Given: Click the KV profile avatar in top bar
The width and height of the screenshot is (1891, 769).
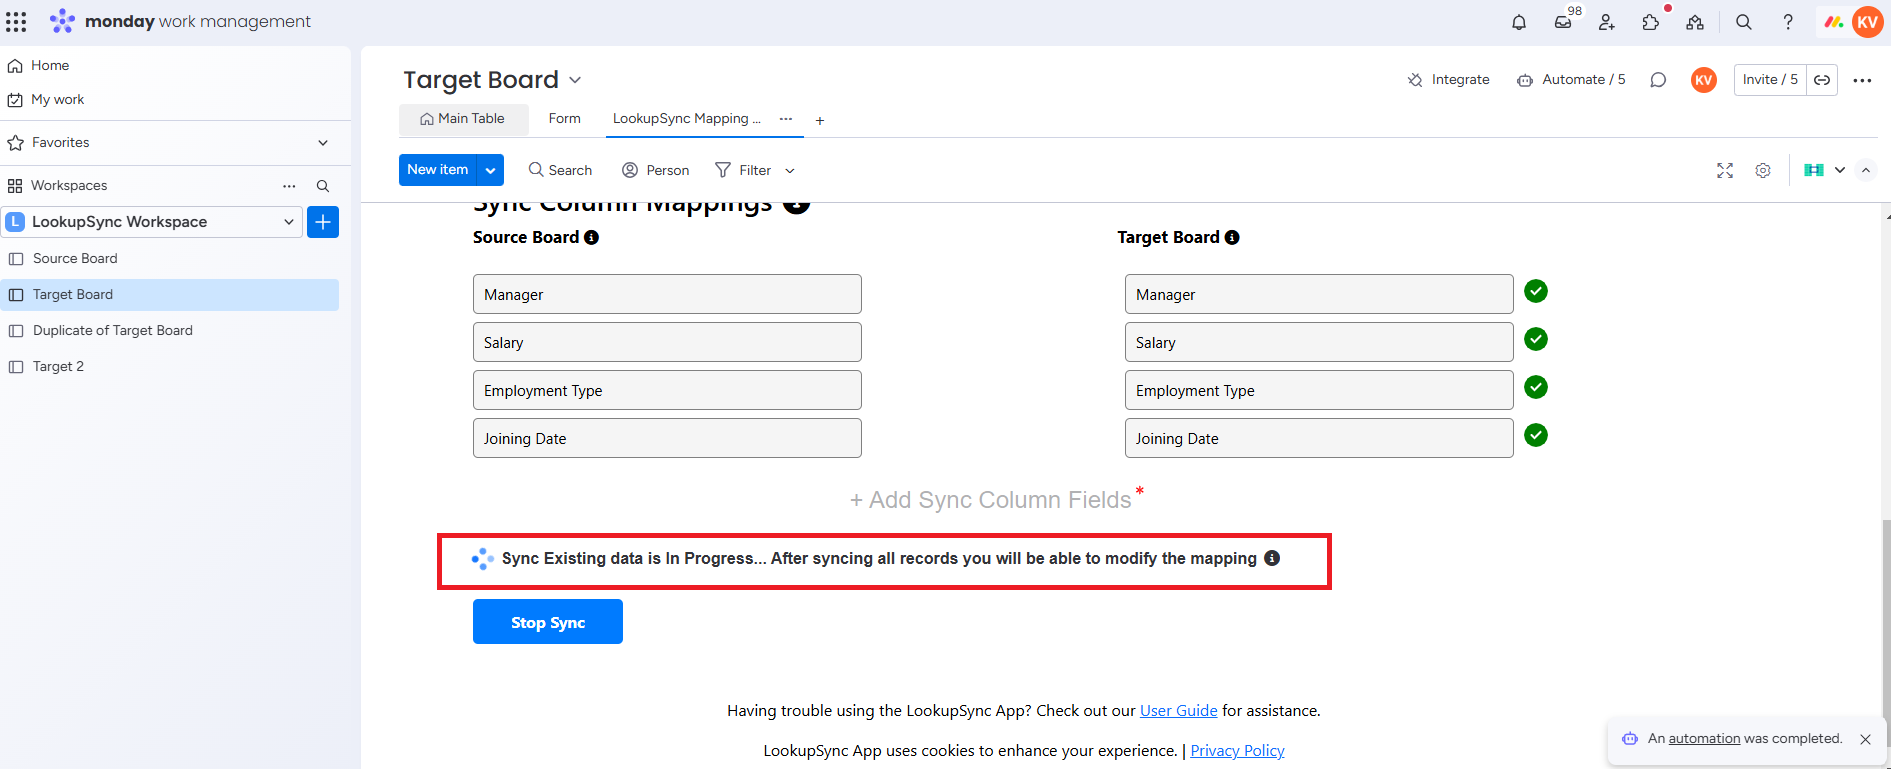Looking at the screenshot, I should [x=1867, y=22].
